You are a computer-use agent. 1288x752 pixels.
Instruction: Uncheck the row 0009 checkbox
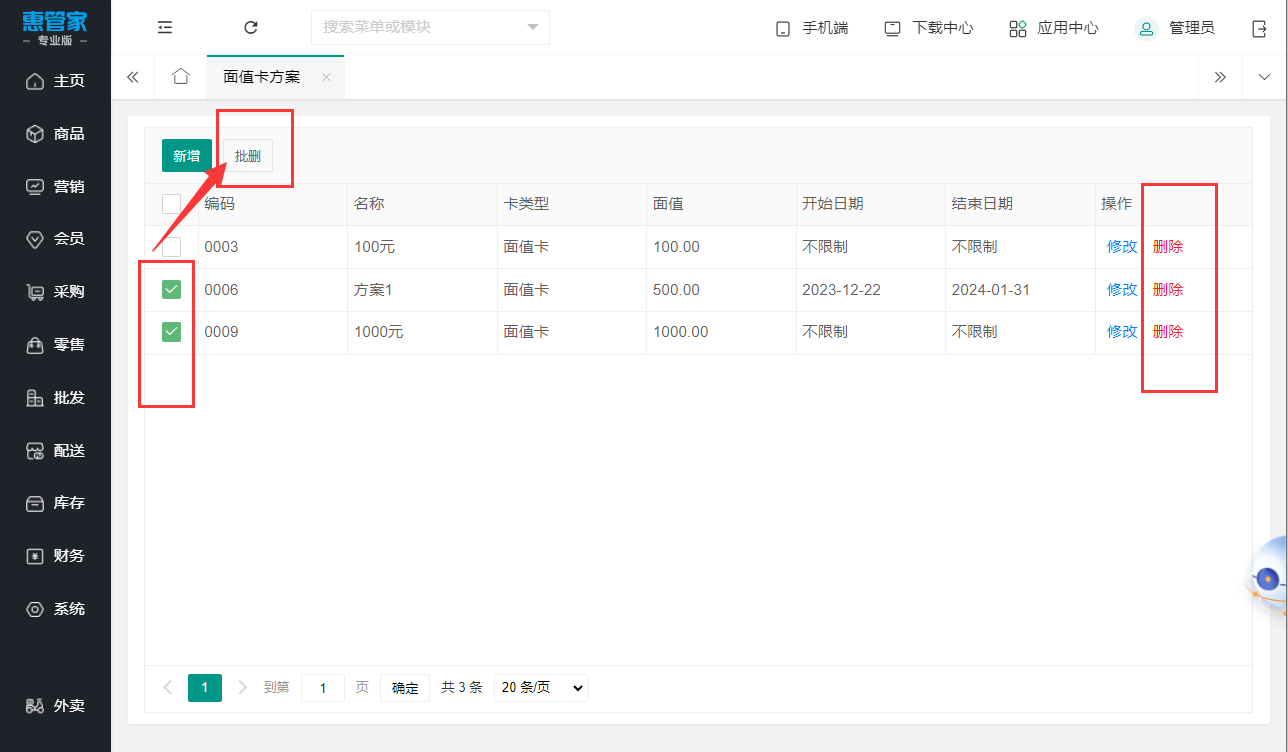(171, 332)
